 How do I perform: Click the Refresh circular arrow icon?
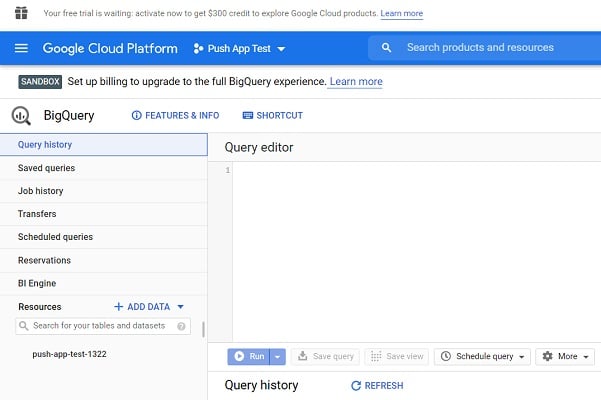click(x=356, y=386)
